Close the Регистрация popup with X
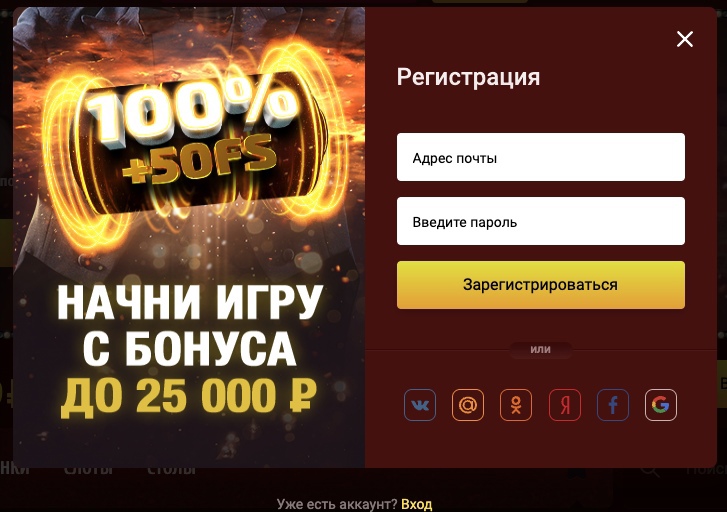 [685, 39]
